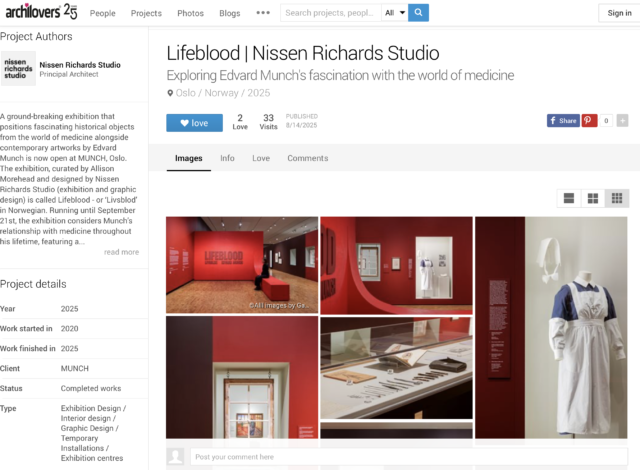
Task: Open the All search filter dropdown
Action: click(395, 13)
